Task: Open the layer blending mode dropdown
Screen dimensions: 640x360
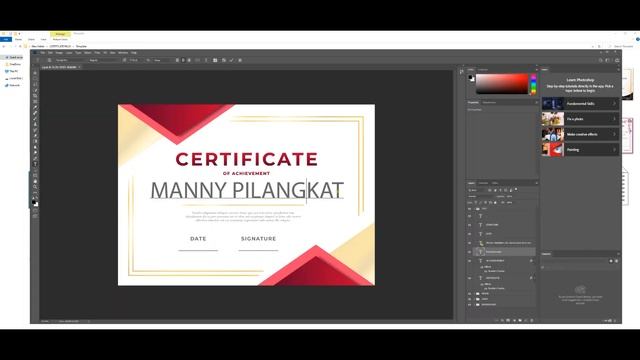Action: [x=480, y=196]
